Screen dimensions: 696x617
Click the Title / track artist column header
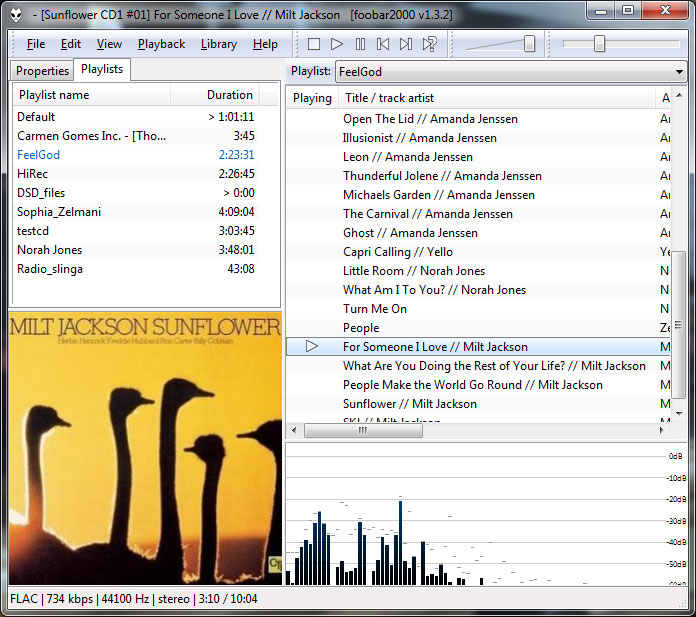click(x=497, y=98)
